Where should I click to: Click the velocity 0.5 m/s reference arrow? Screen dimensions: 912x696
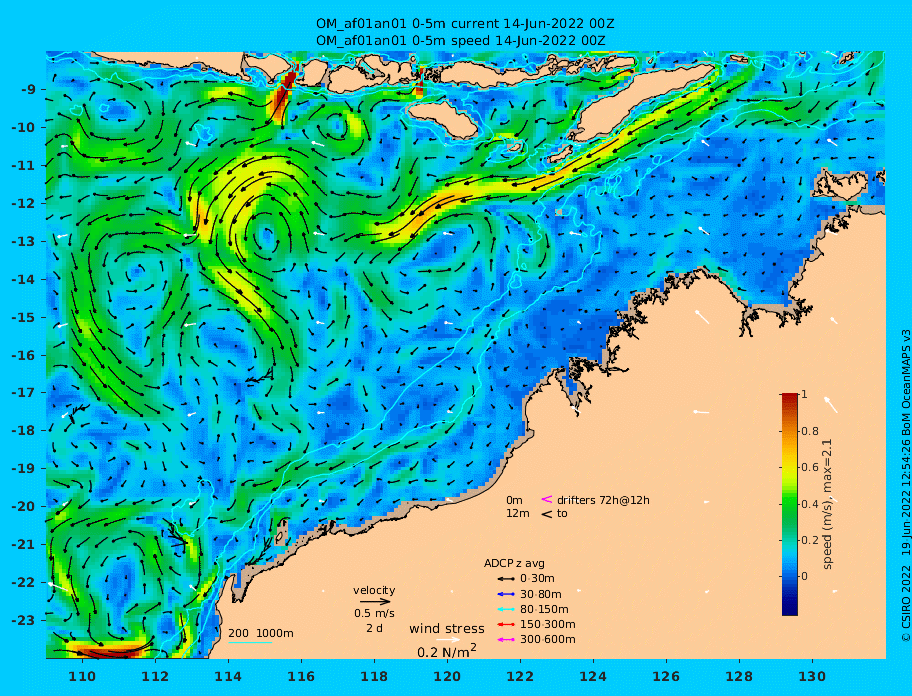pos(375,602)
